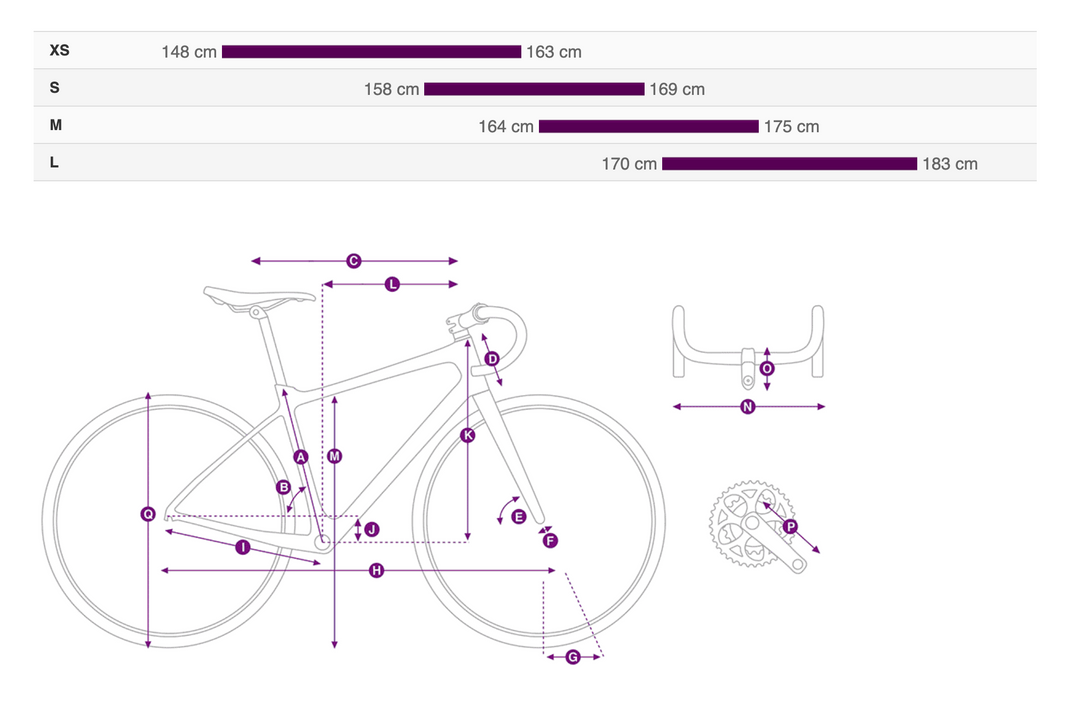Image resolution: width=1080 pixels, height=722 pixels.
Task: Select the G marker below the front wheel
Action: pyautogui.click(x=573, y=657)
